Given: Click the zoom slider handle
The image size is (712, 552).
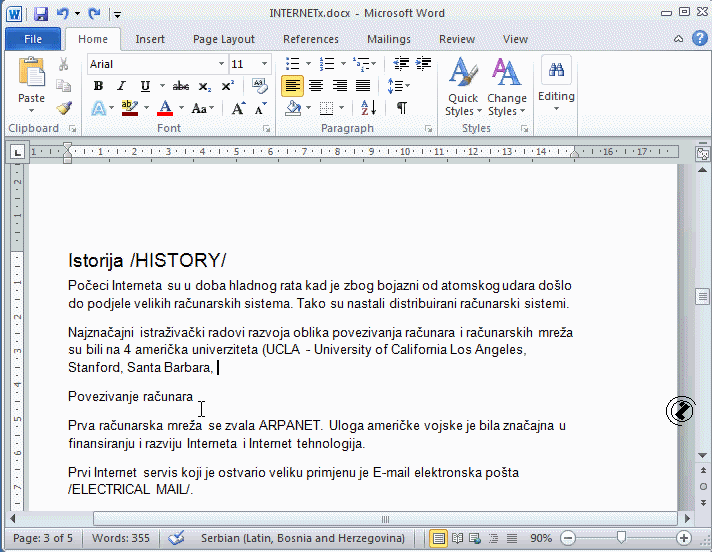Looking at the screenshot, I should (621, 538).
